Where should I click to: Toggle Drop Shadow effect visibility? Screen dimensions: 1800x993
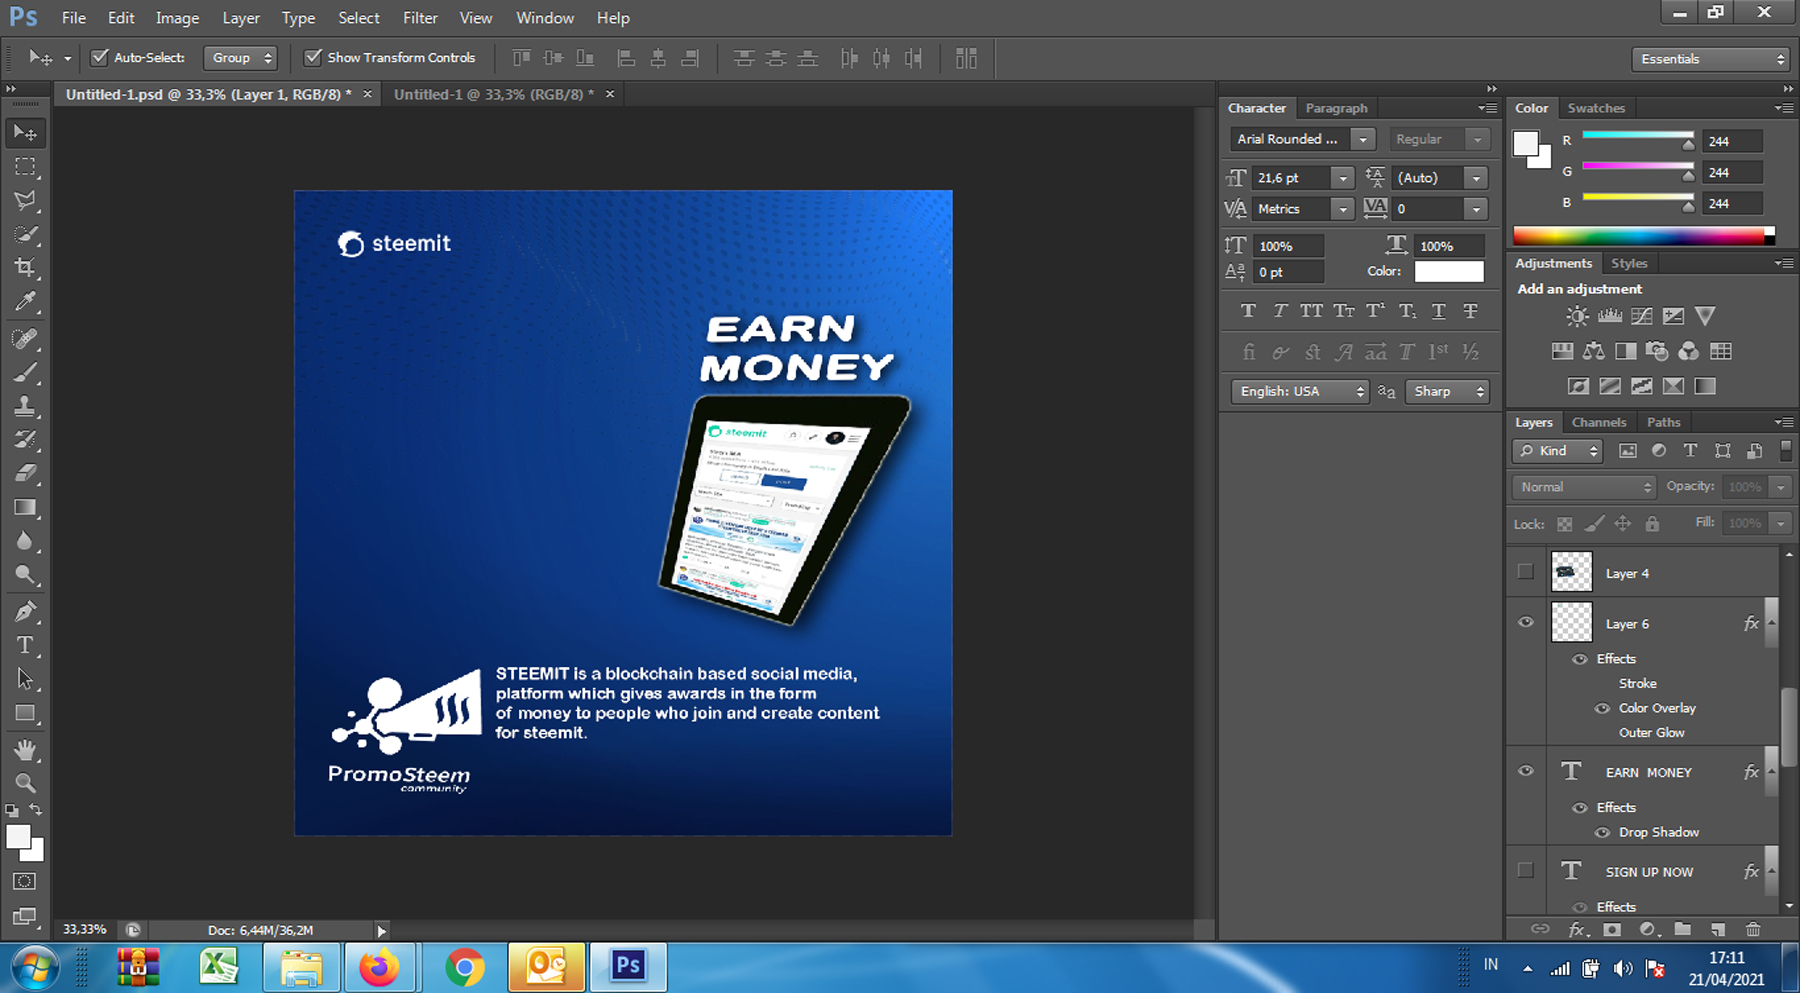click(1602, 832)
